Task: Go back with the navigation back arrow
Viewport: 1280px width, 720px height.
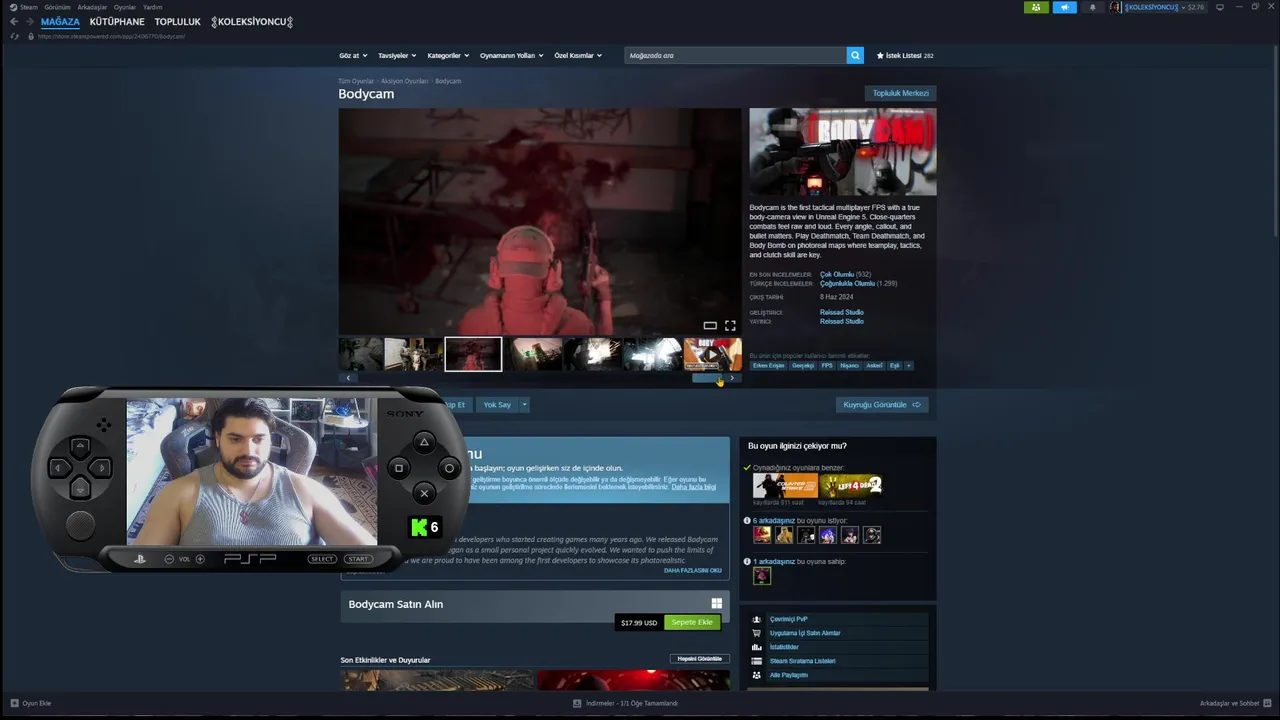Action: pyautogui.click(x=14, y=21)
